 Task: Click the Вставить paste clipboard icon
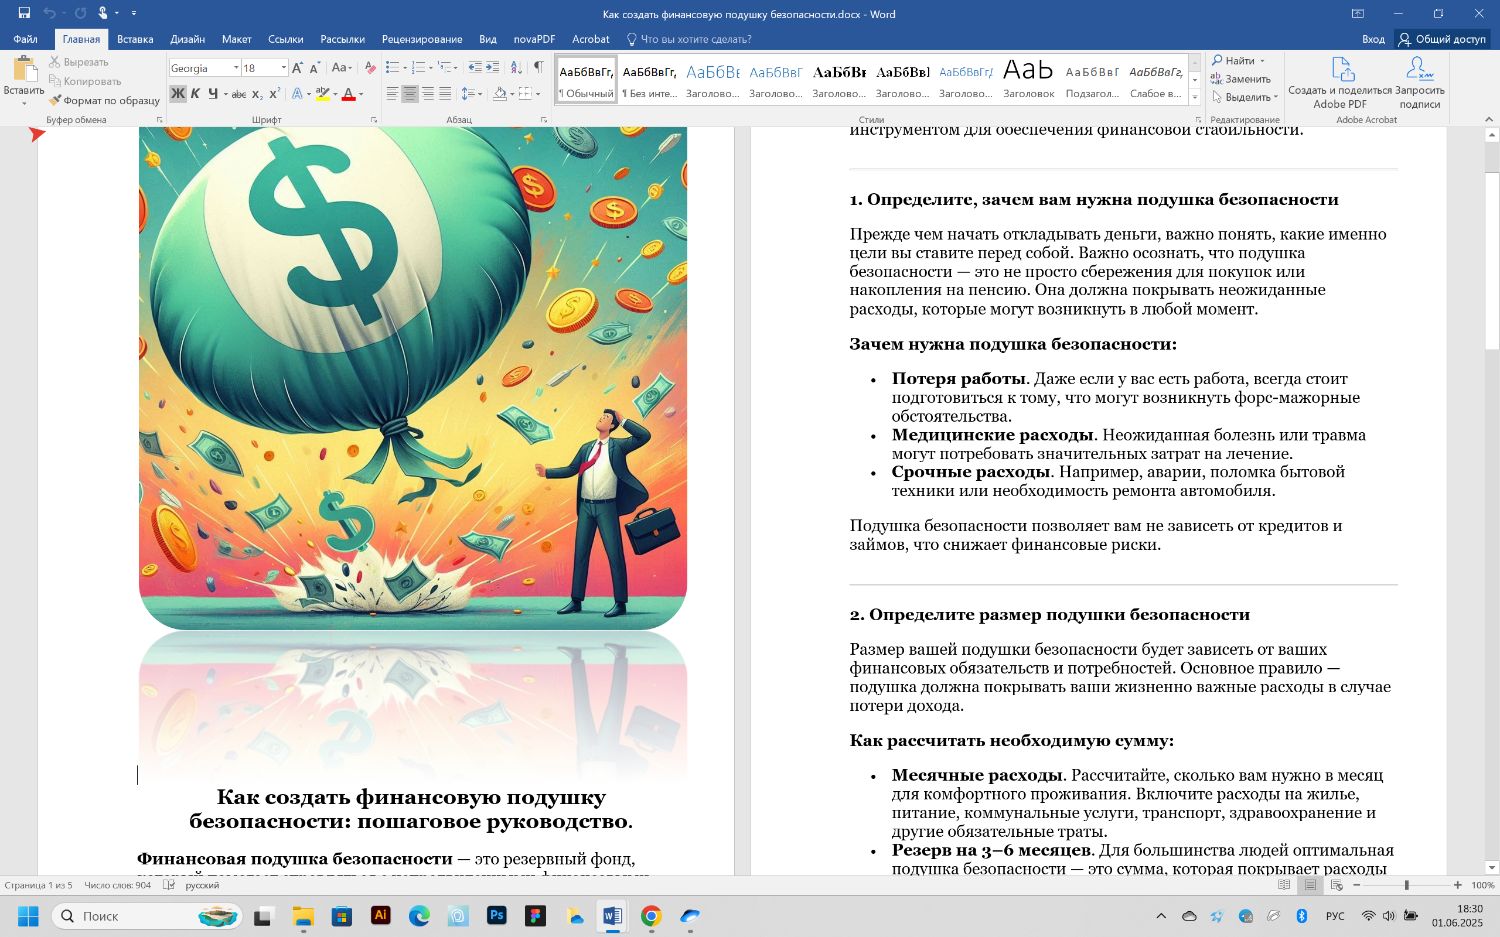point(24,70)
